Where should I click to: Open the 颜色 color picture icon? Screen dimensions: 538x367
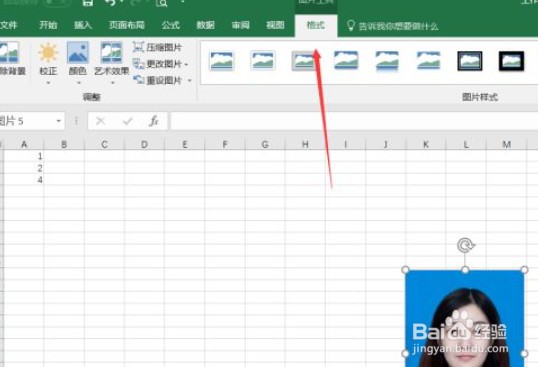[78, 52]
